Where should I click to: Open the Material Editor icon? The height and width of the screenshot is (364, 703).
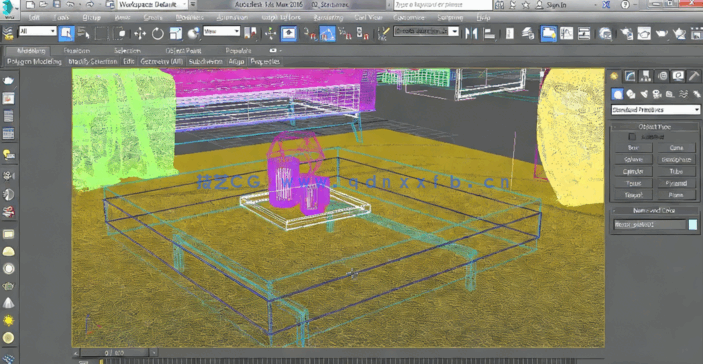(605, 34)
